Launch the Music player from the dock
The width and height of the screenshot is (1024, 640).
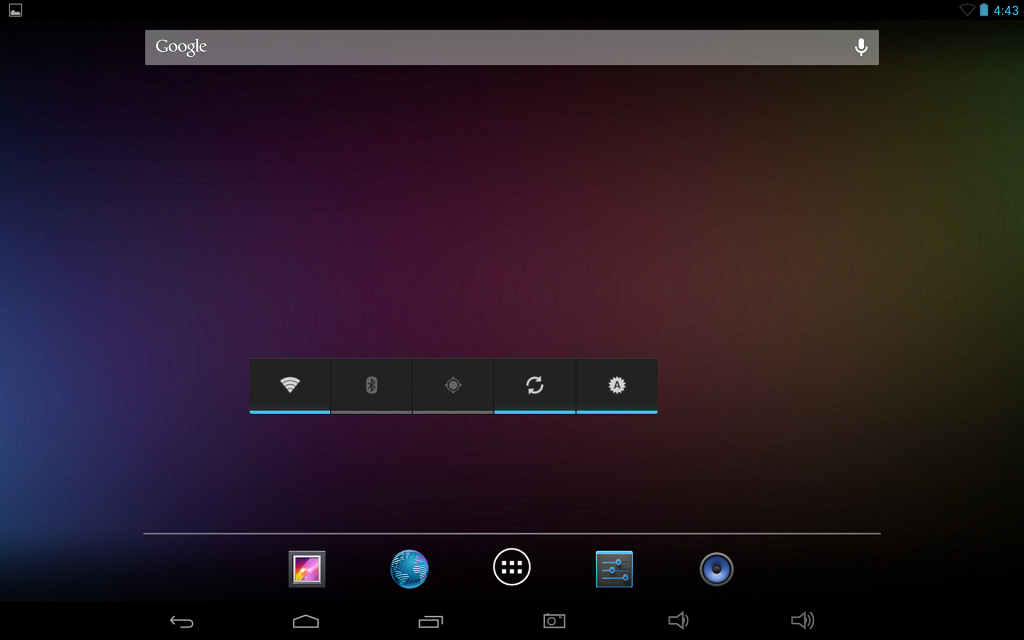pos(716,568)
